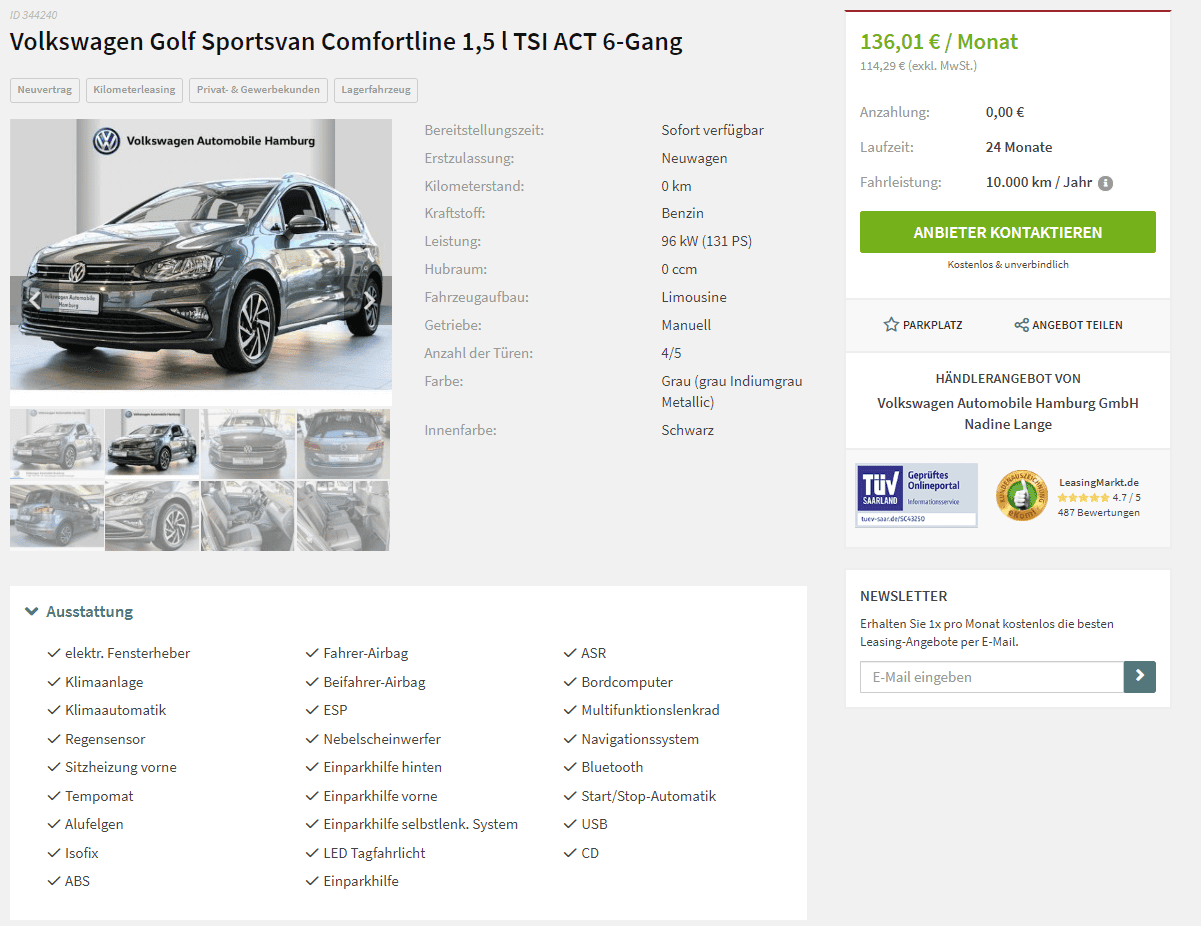Select the Privat- & Gewerbekunden tag
Viewport: 1201px width, 926px height.
click(x=258, y=90)
